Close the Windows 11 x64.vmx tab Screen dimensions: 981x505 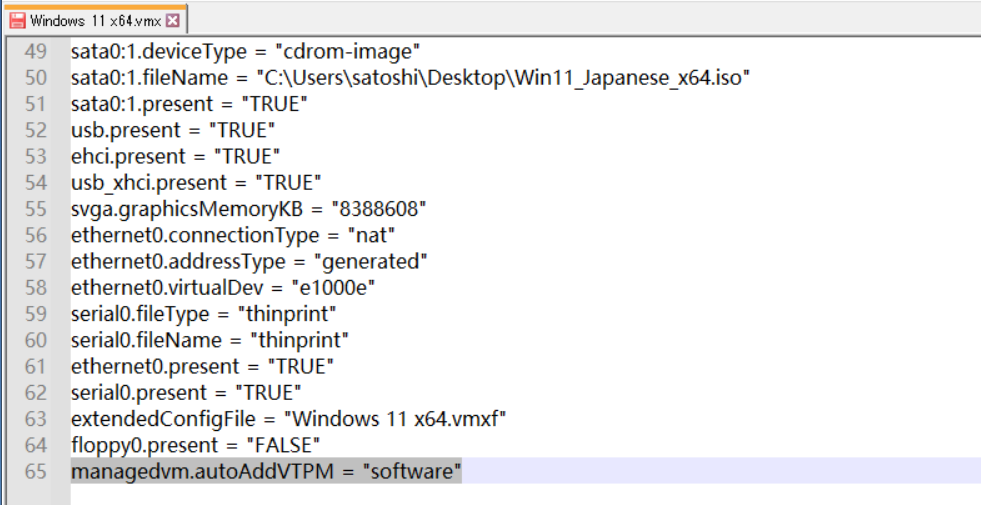[x=173, y=21]
